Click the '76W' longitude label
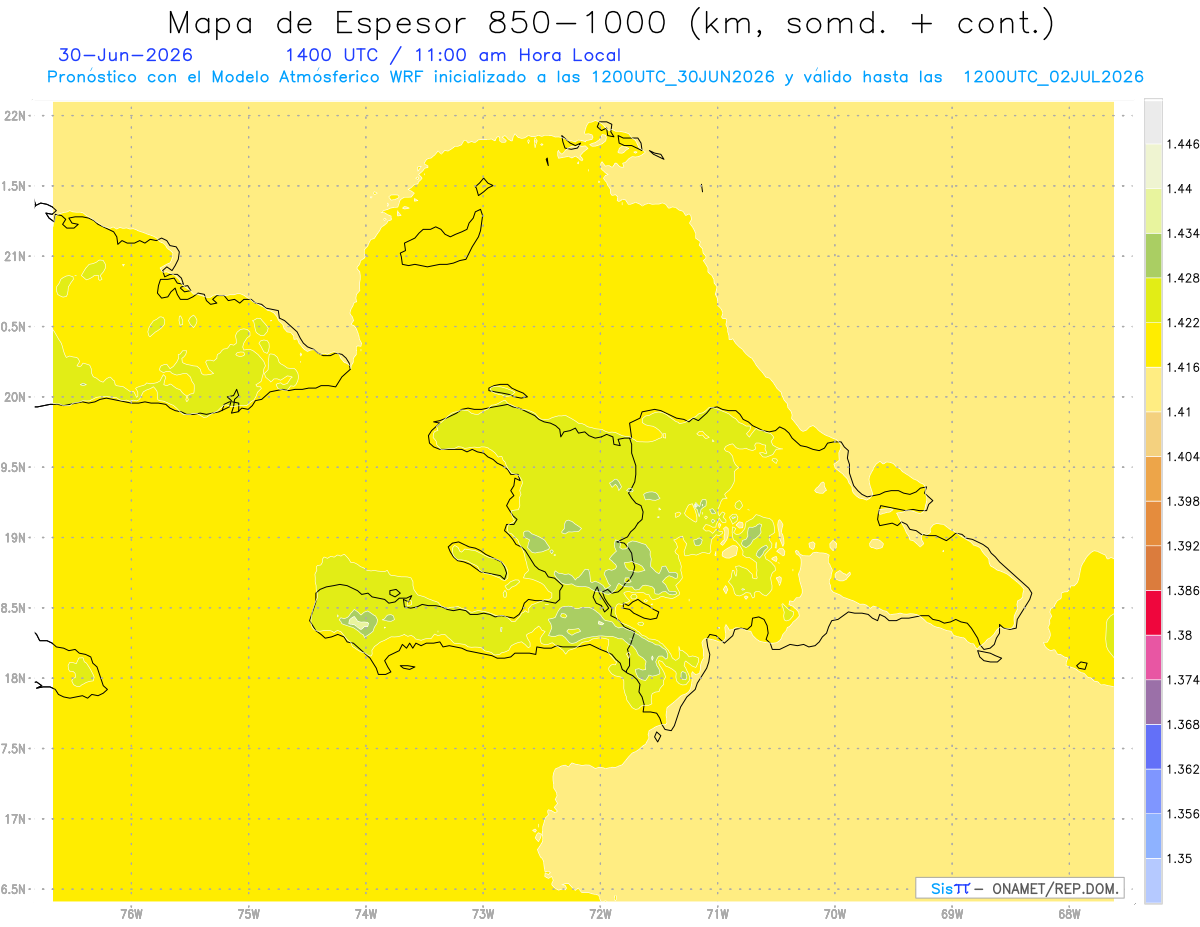The height and width of the screenshot is (927, 1200). pos(131,914)
